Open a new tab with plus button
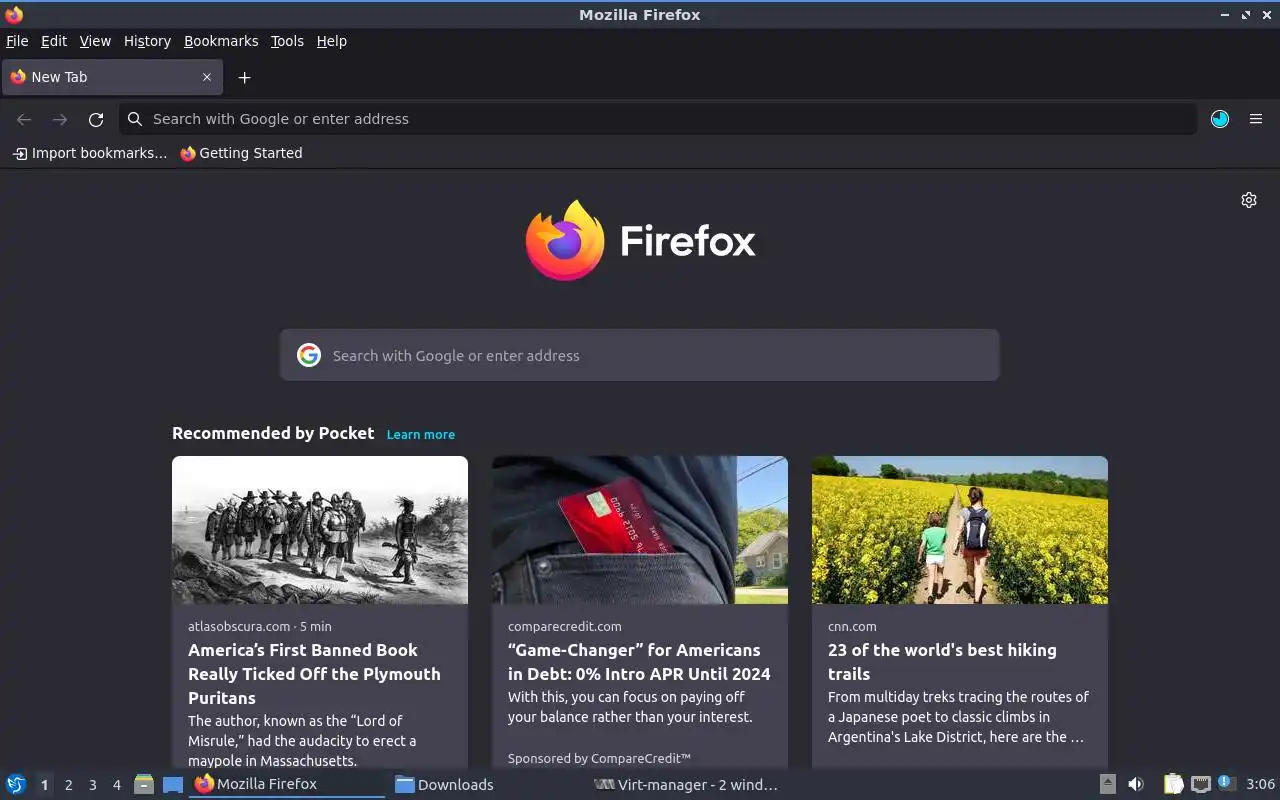The height and width of the screenshot is (800, 1280). click(244, 77)
